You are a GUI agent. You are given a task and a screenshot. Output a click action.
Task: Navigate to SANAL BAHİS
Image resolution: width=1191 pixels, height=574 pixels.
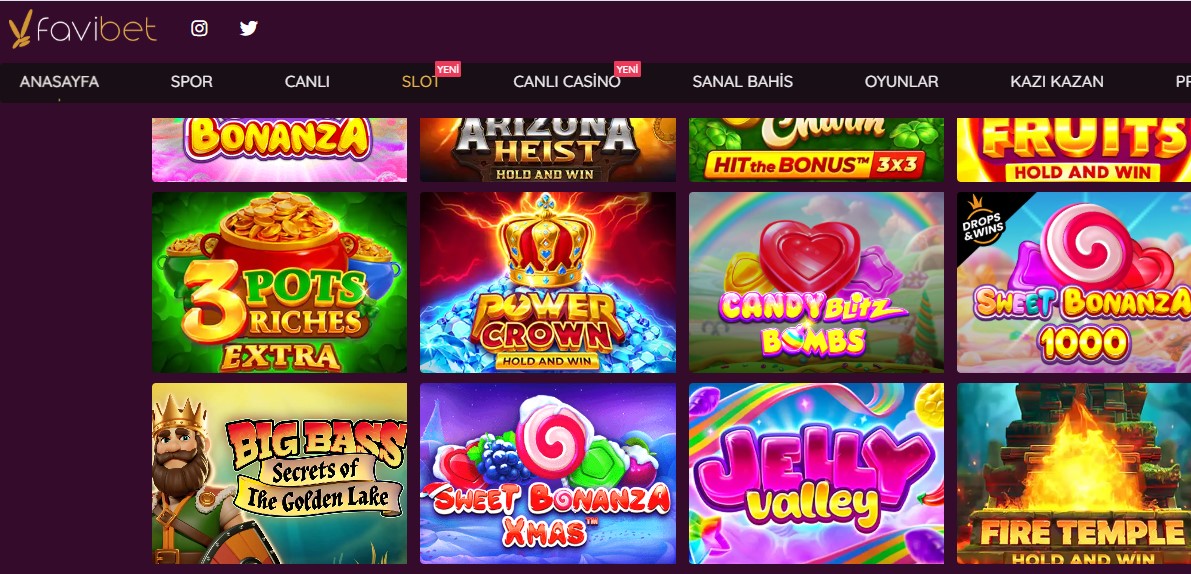pyautogui.click(x=742, y=82)
